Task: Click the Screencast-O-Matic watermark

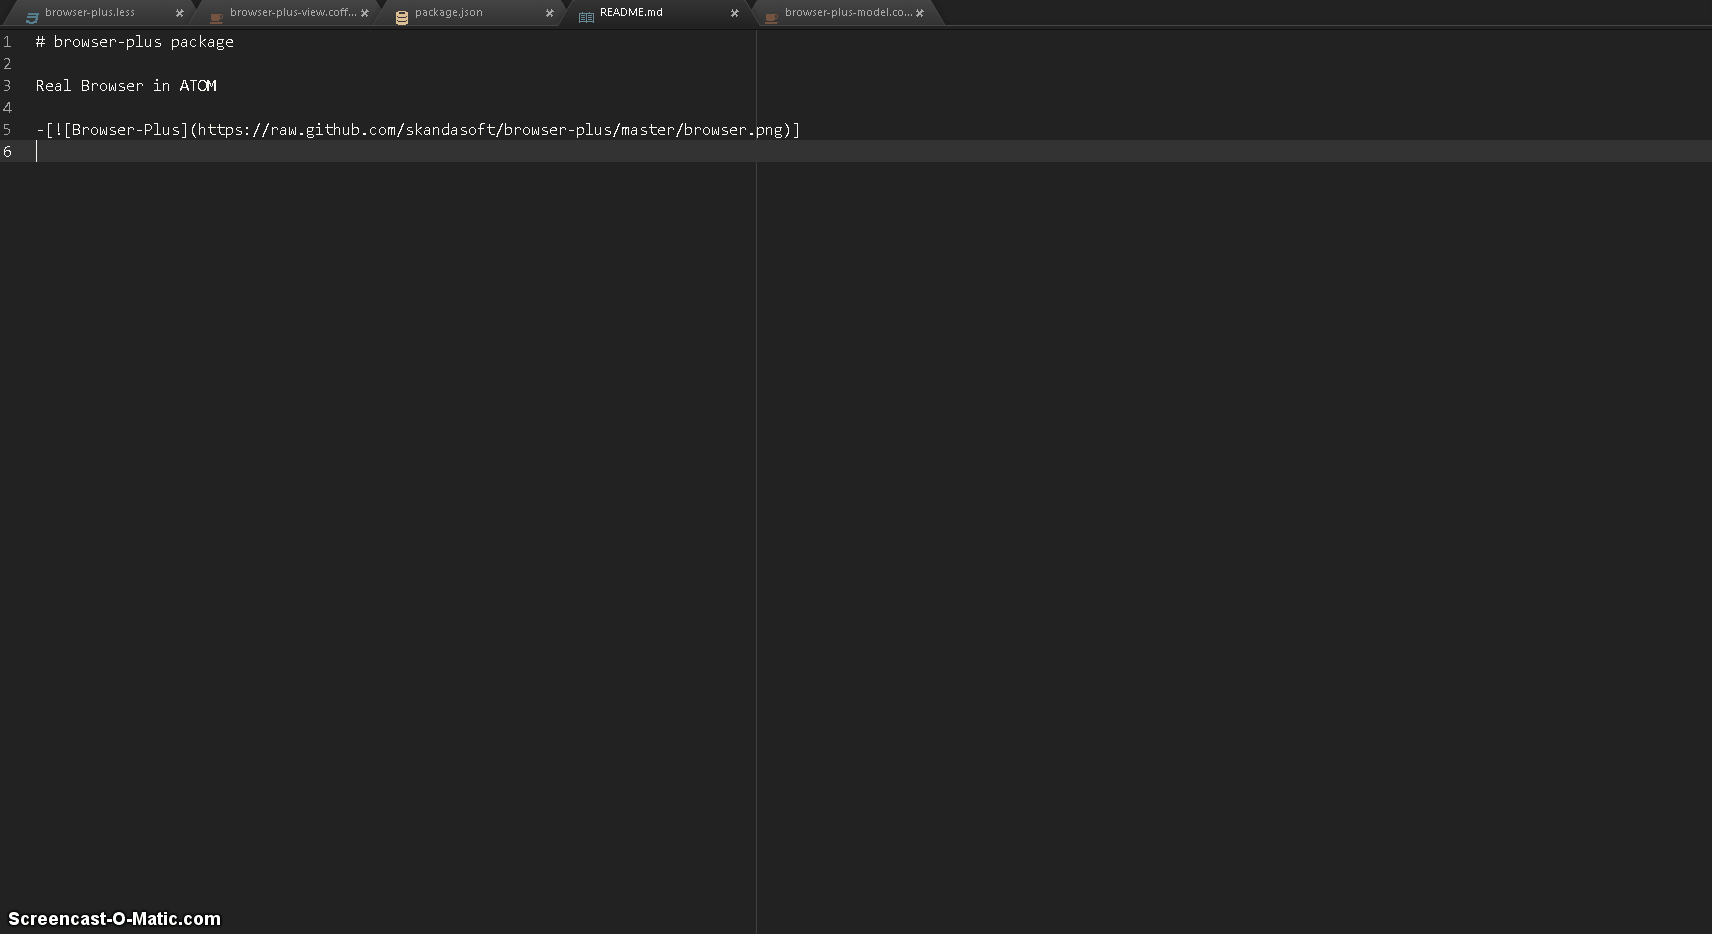Action: coord(115,917)
